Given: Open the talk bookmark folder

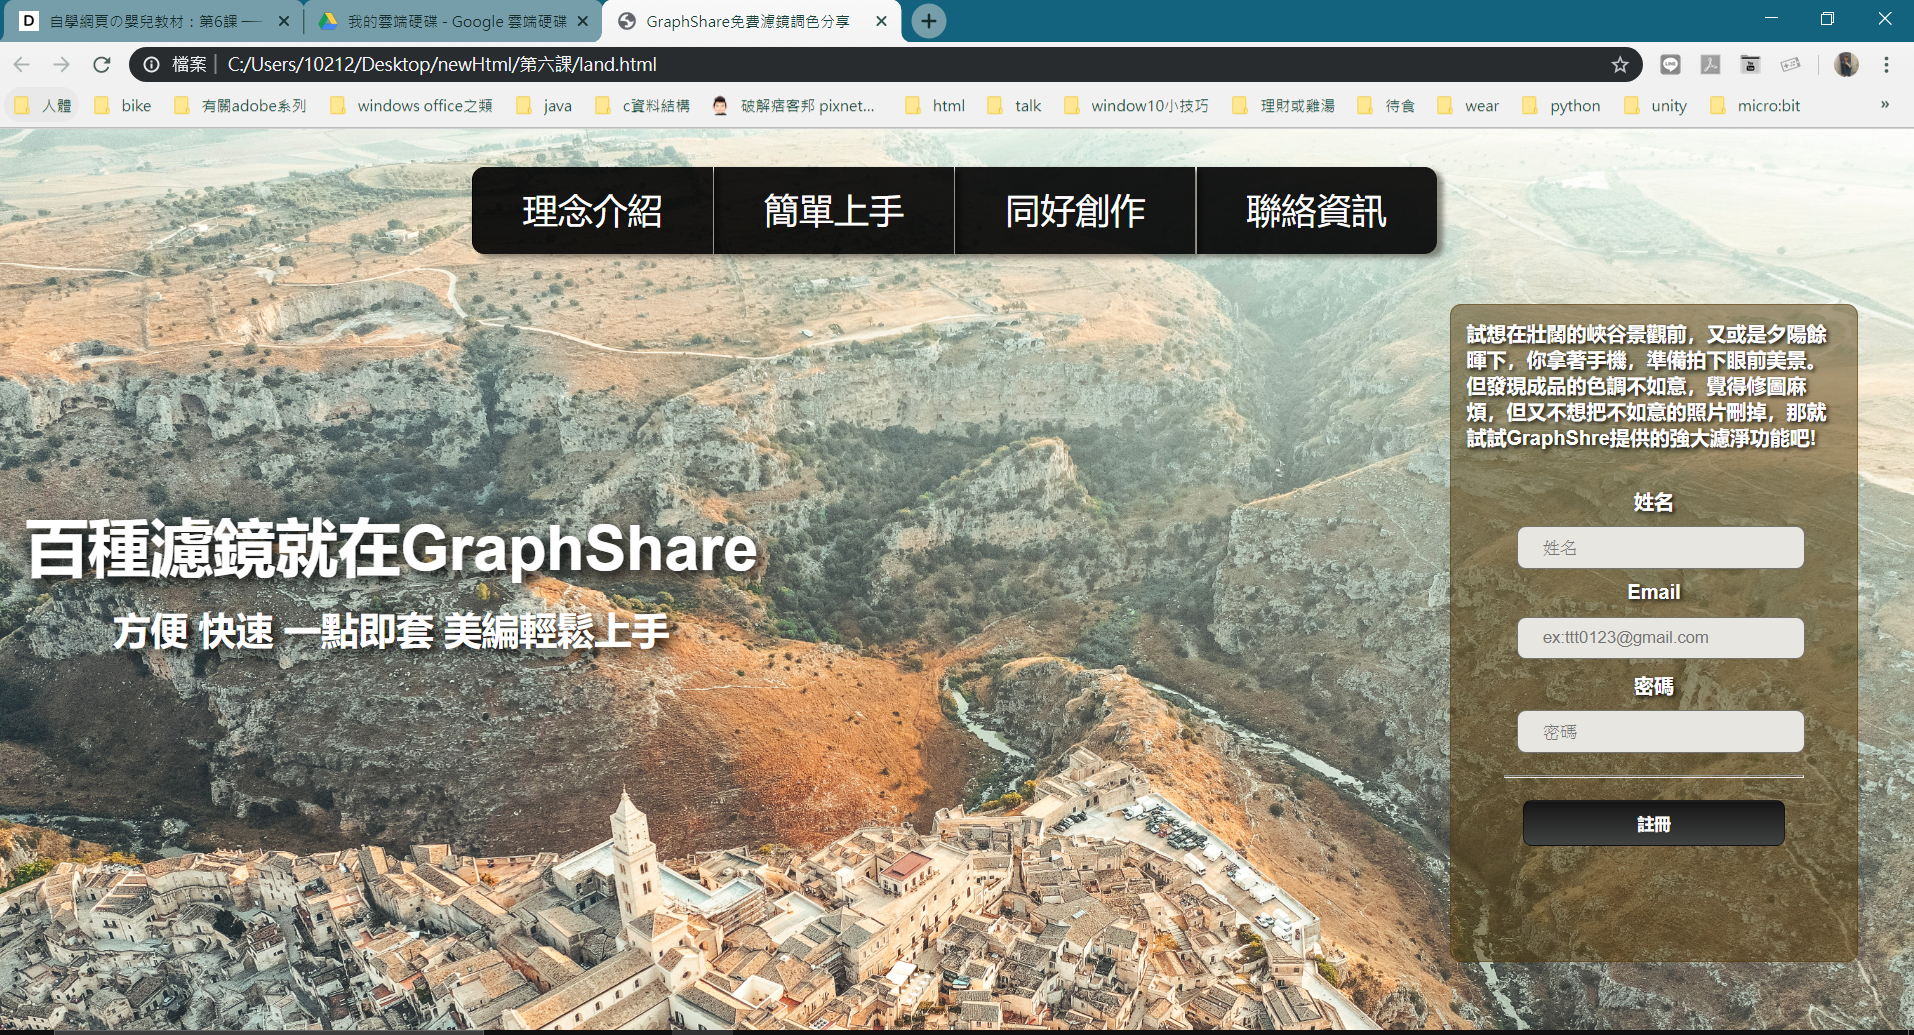Looking at the screenshot, I should [x=1015, y=106].
